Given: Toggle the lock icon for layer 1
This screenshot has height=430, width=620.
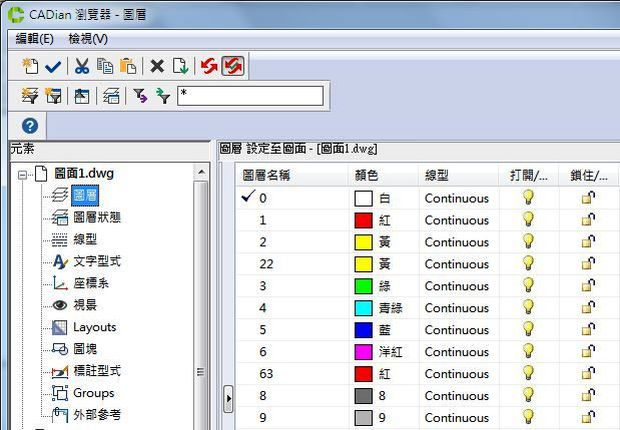Looking at the screenshot, I should tap(588, 219).
